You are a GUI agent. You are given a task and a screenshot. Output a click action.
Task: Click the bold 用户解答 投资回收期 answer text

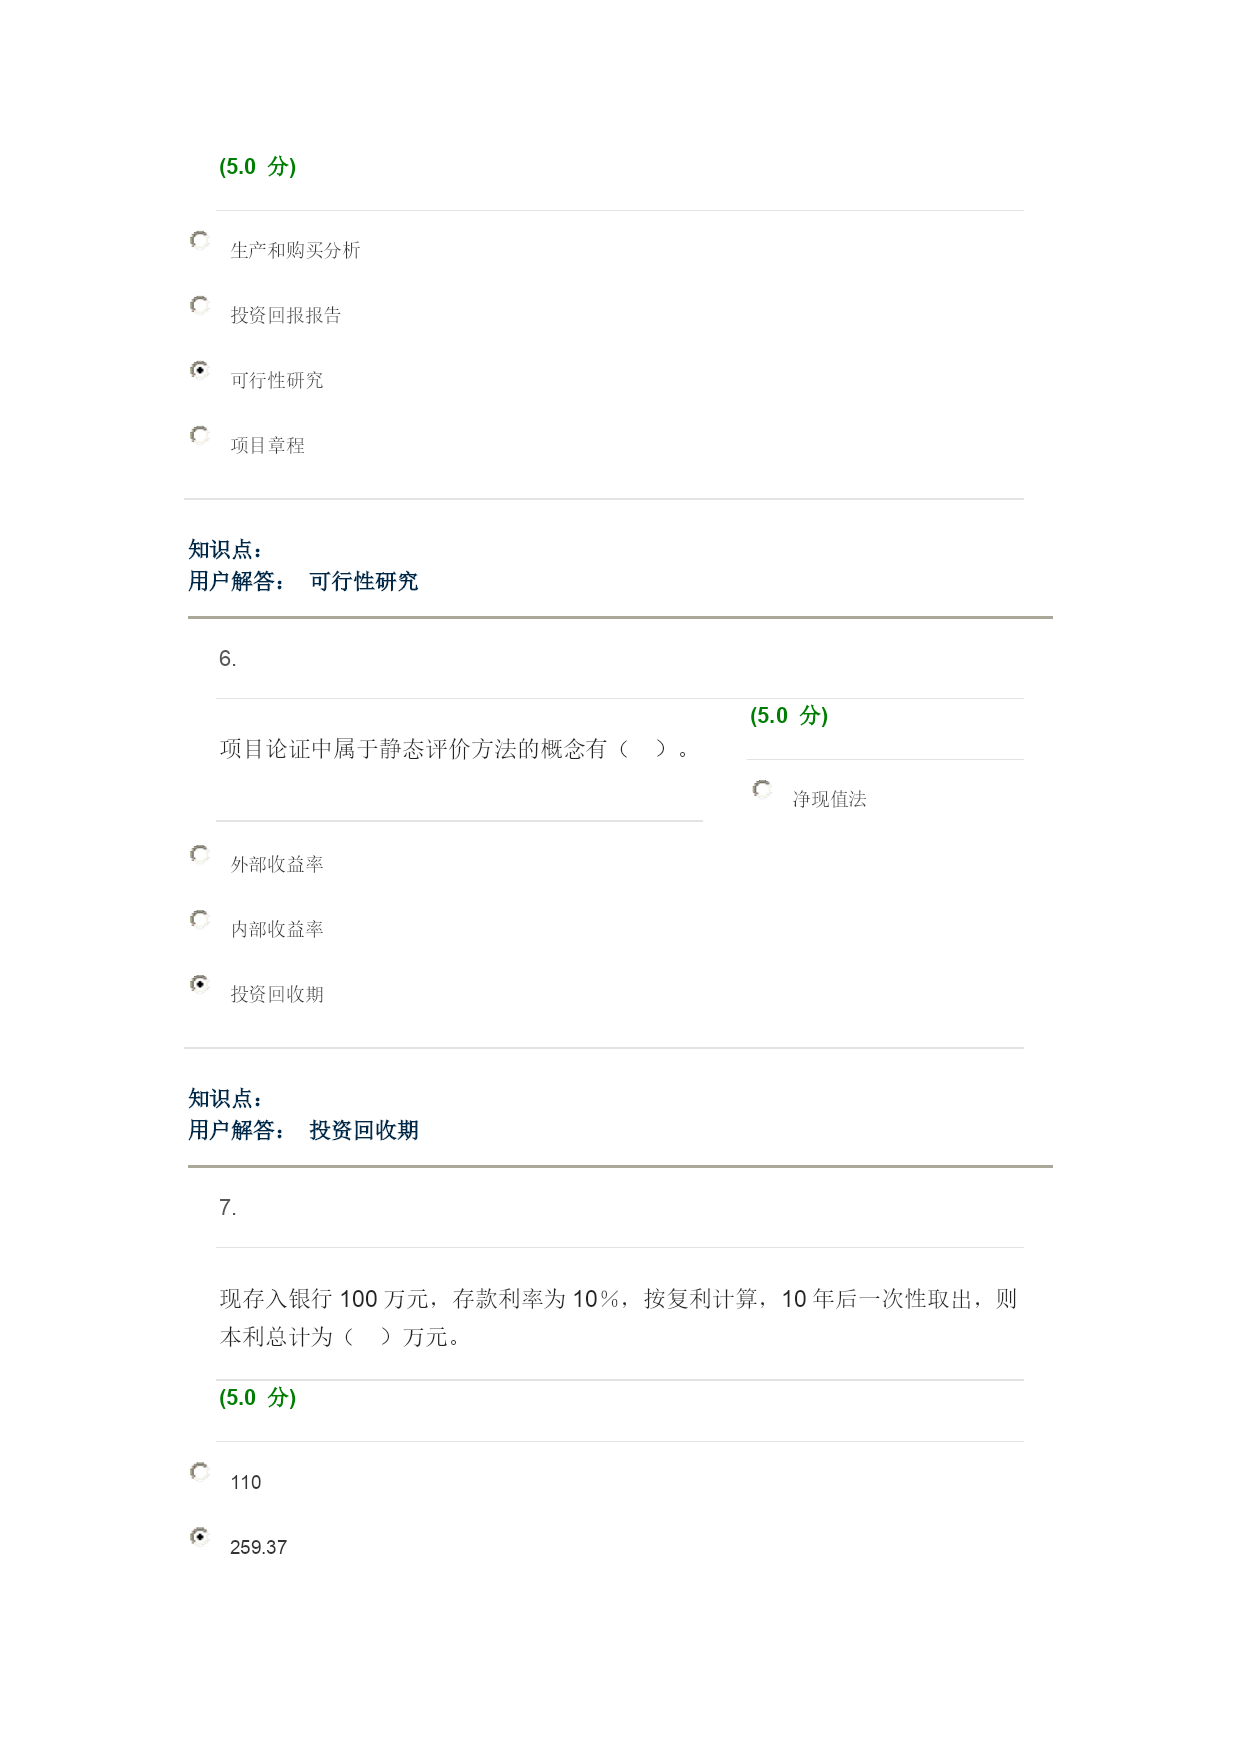pyautogui.click(x=303, y=1130)
